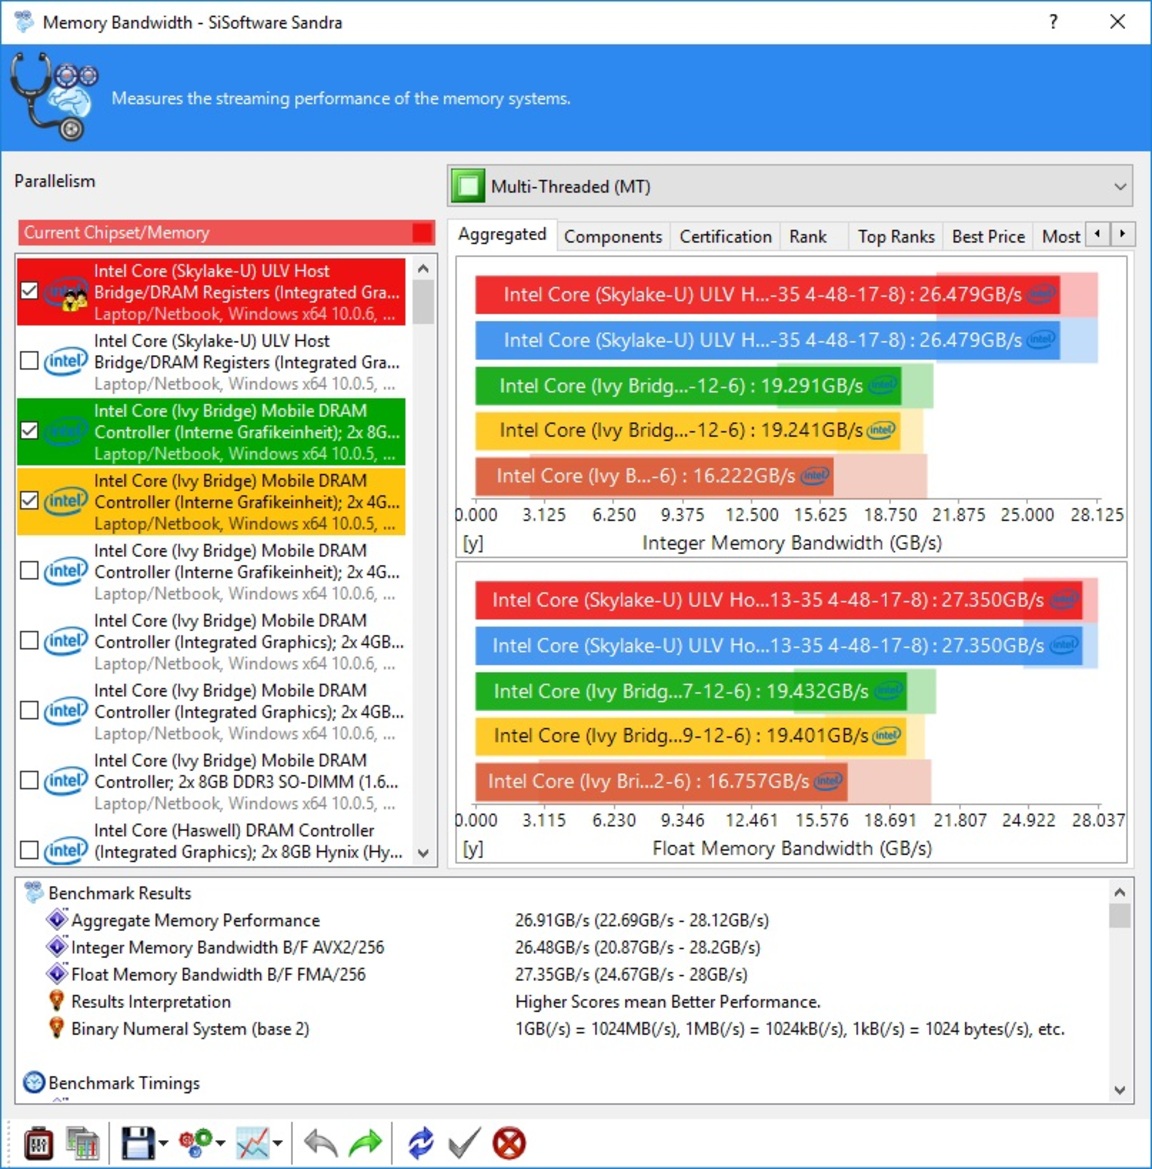Image resolution: width=1152 pixels, height=1169 pixels.
Task: Open the options gears dropdown arrow
Action: pos(221,1143)
